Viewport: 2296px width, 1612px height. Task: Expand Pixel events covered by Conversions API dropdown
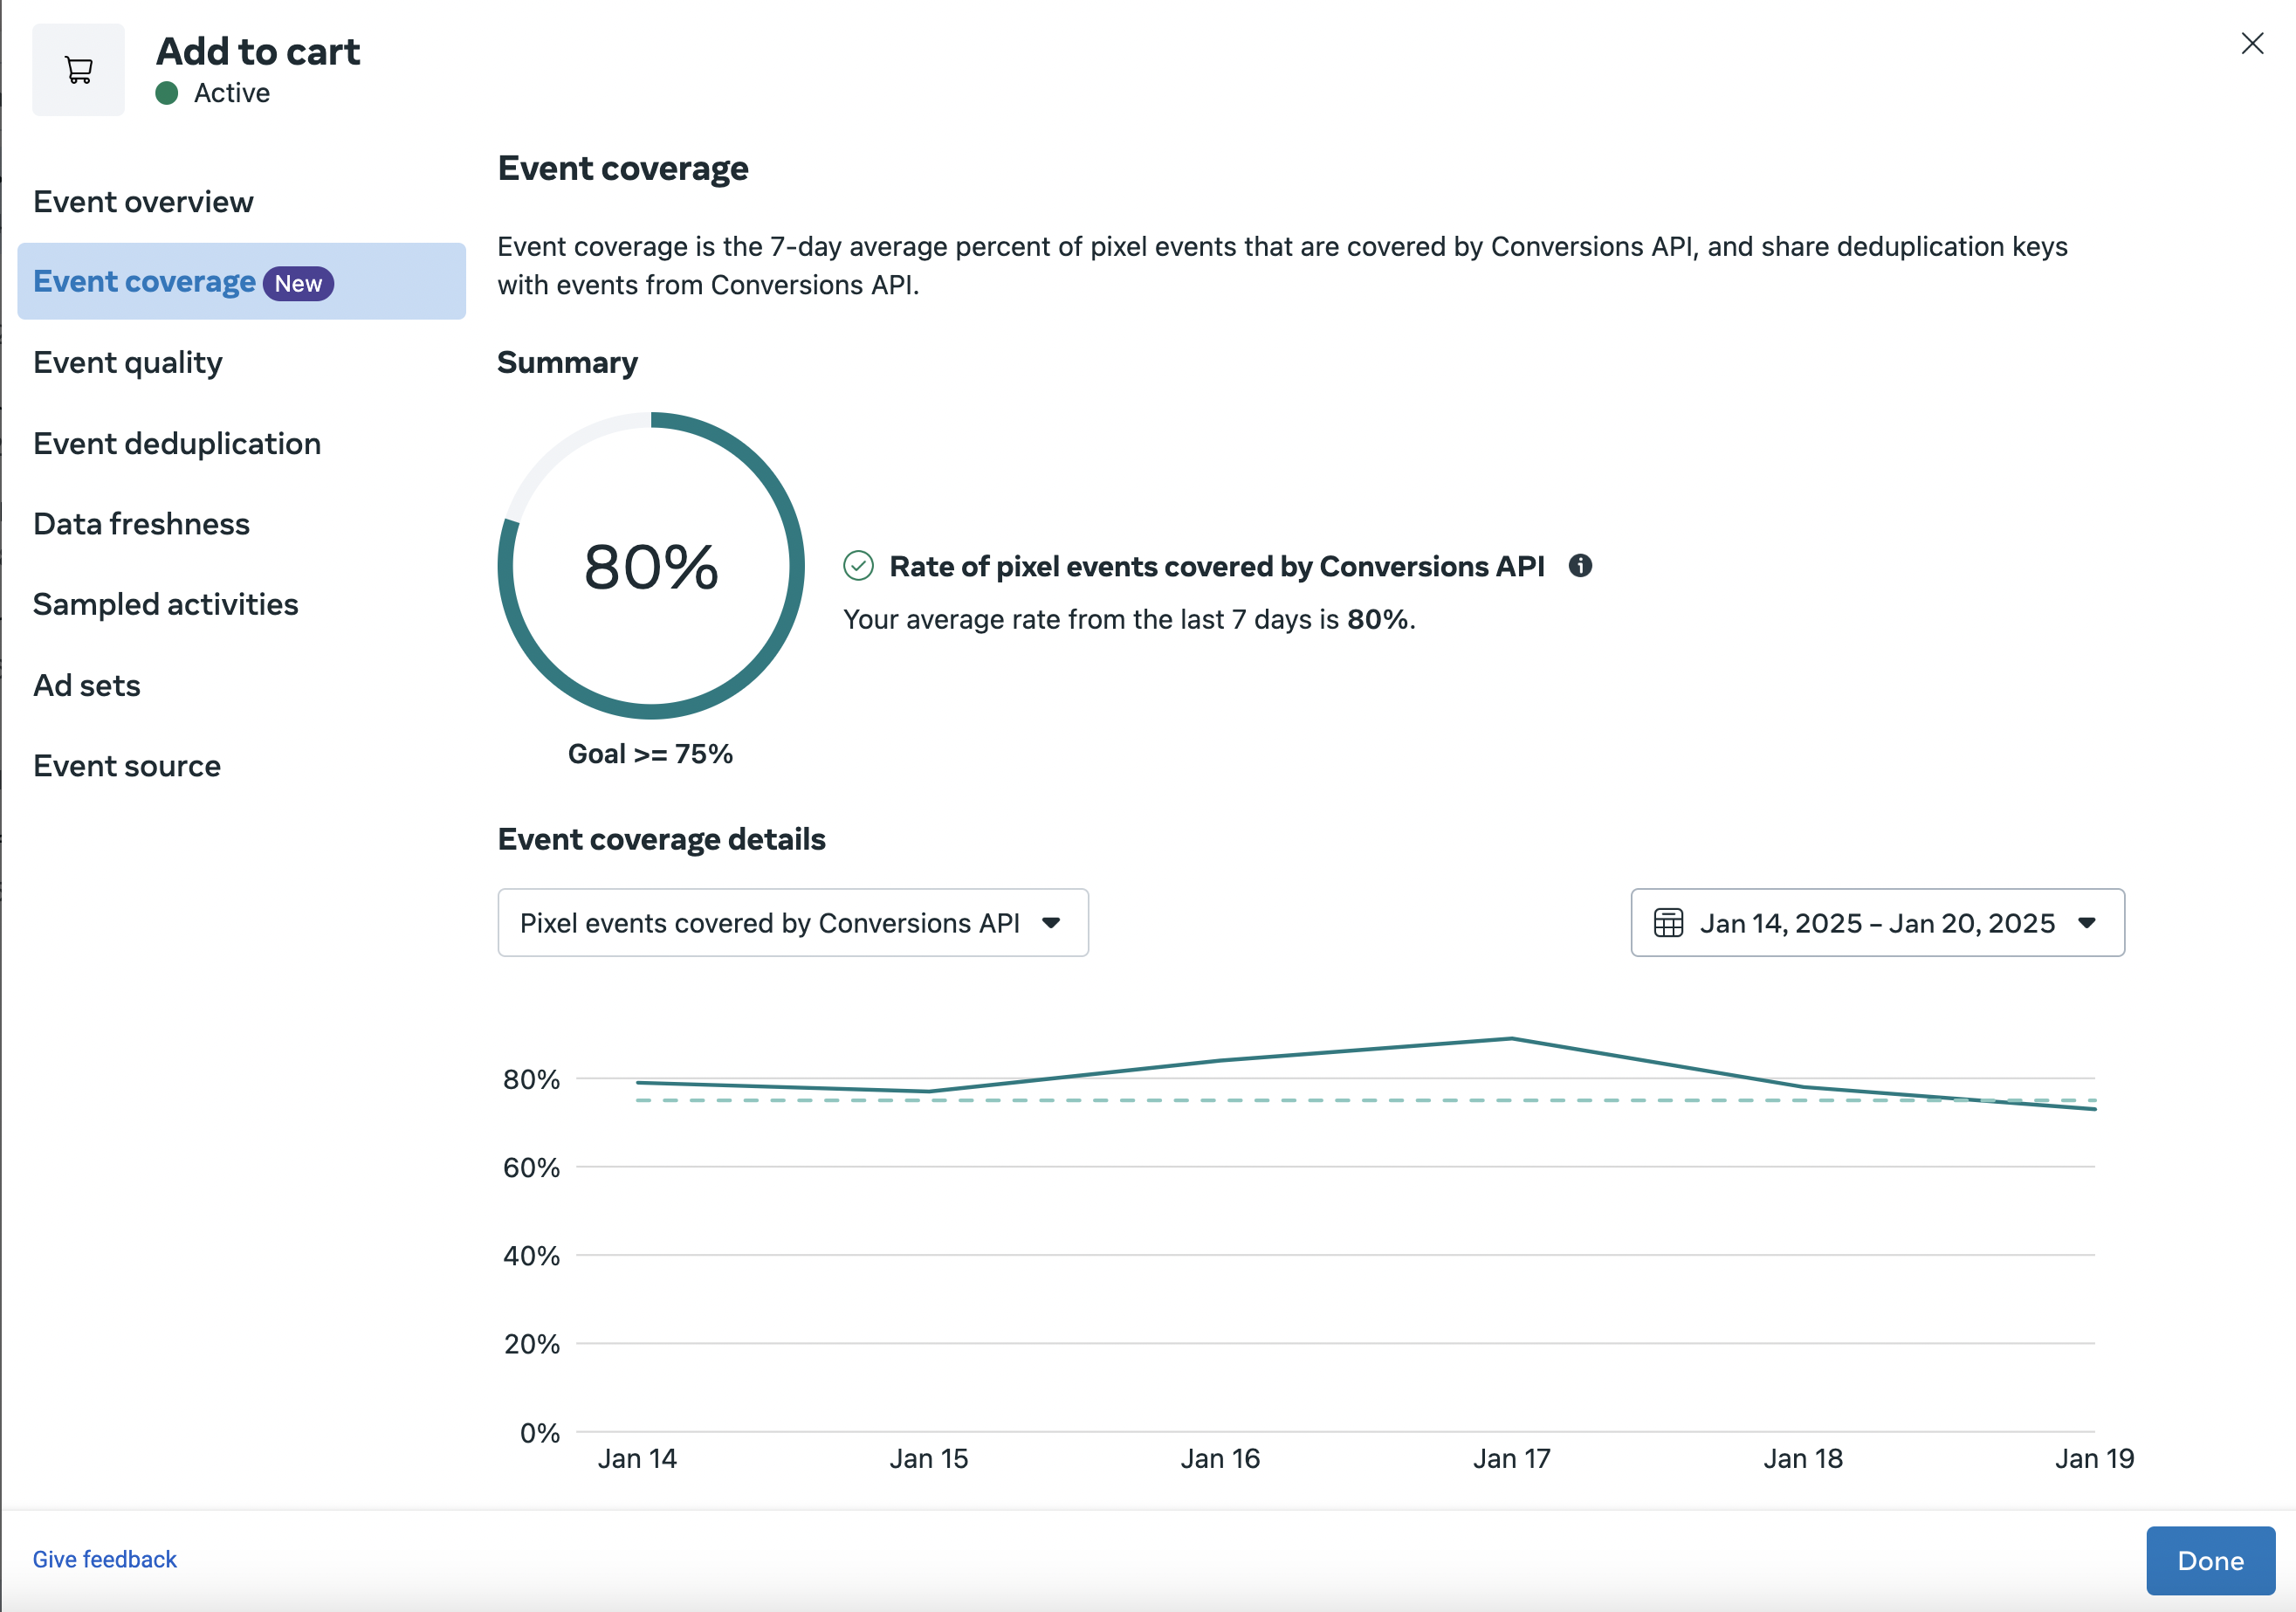793,922
